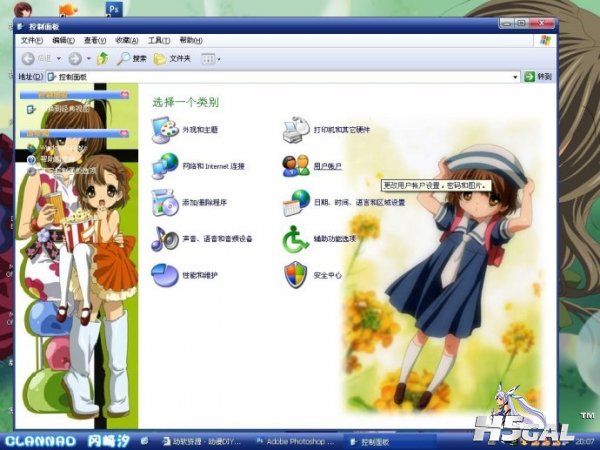Click the 用户帐户 link
The image size is (600, 450).
(327, 165)
